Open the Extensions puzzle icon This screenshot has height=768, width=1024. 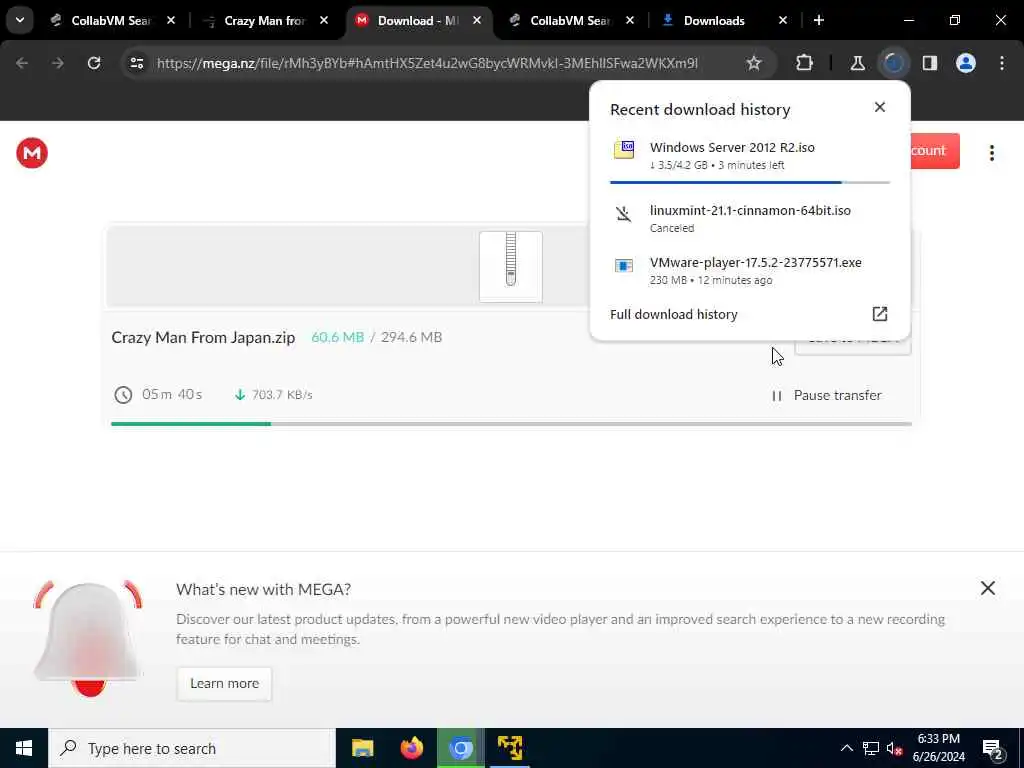coord(805,63)
